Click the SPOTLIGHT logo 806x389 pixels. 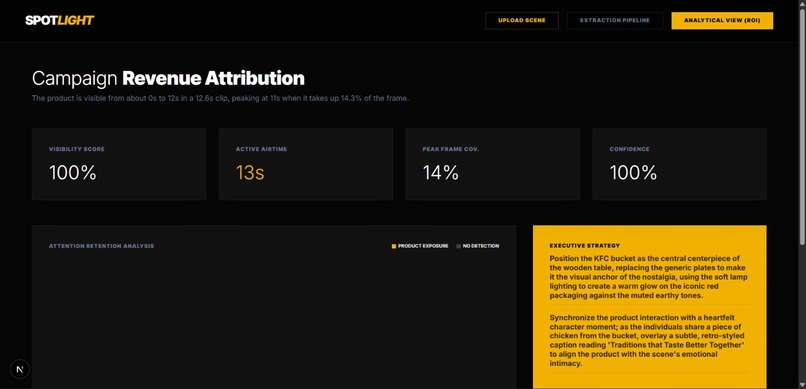coord(60,21)
